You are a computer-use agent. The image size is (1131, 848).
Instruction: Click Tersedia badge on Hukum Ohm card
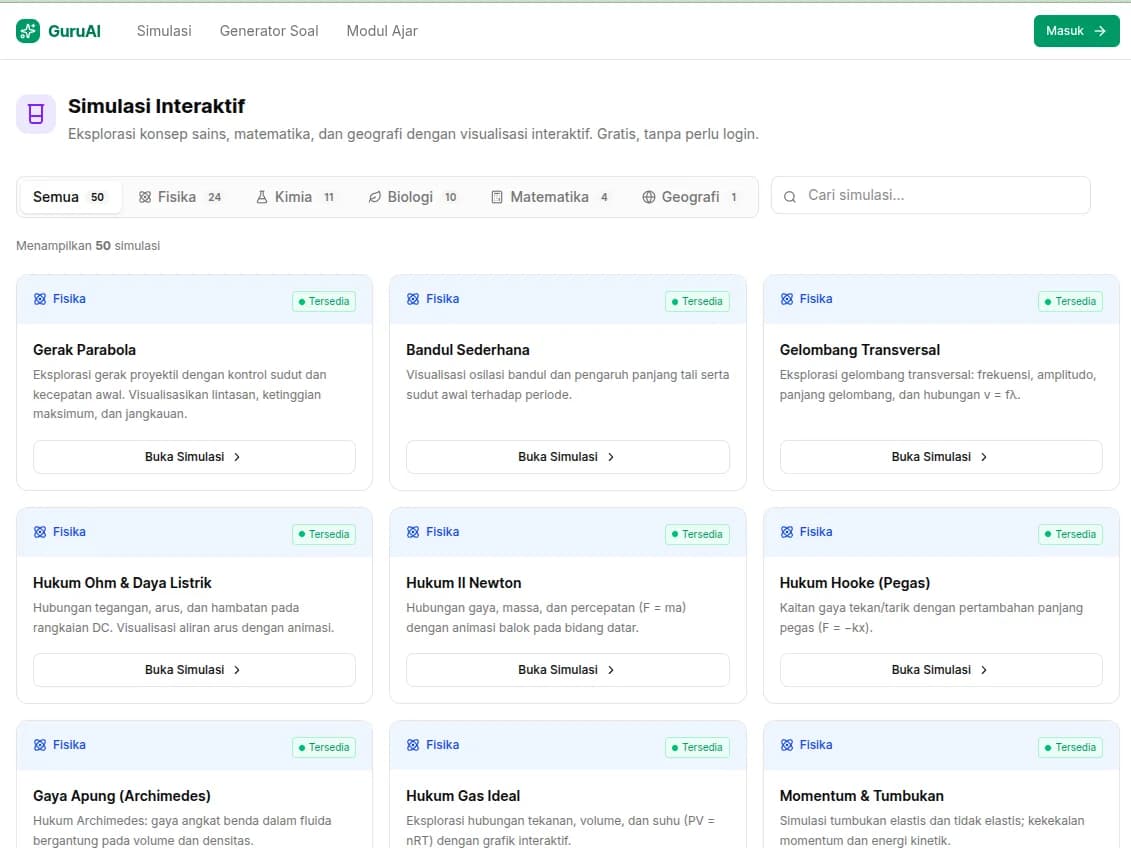point(324,534)
